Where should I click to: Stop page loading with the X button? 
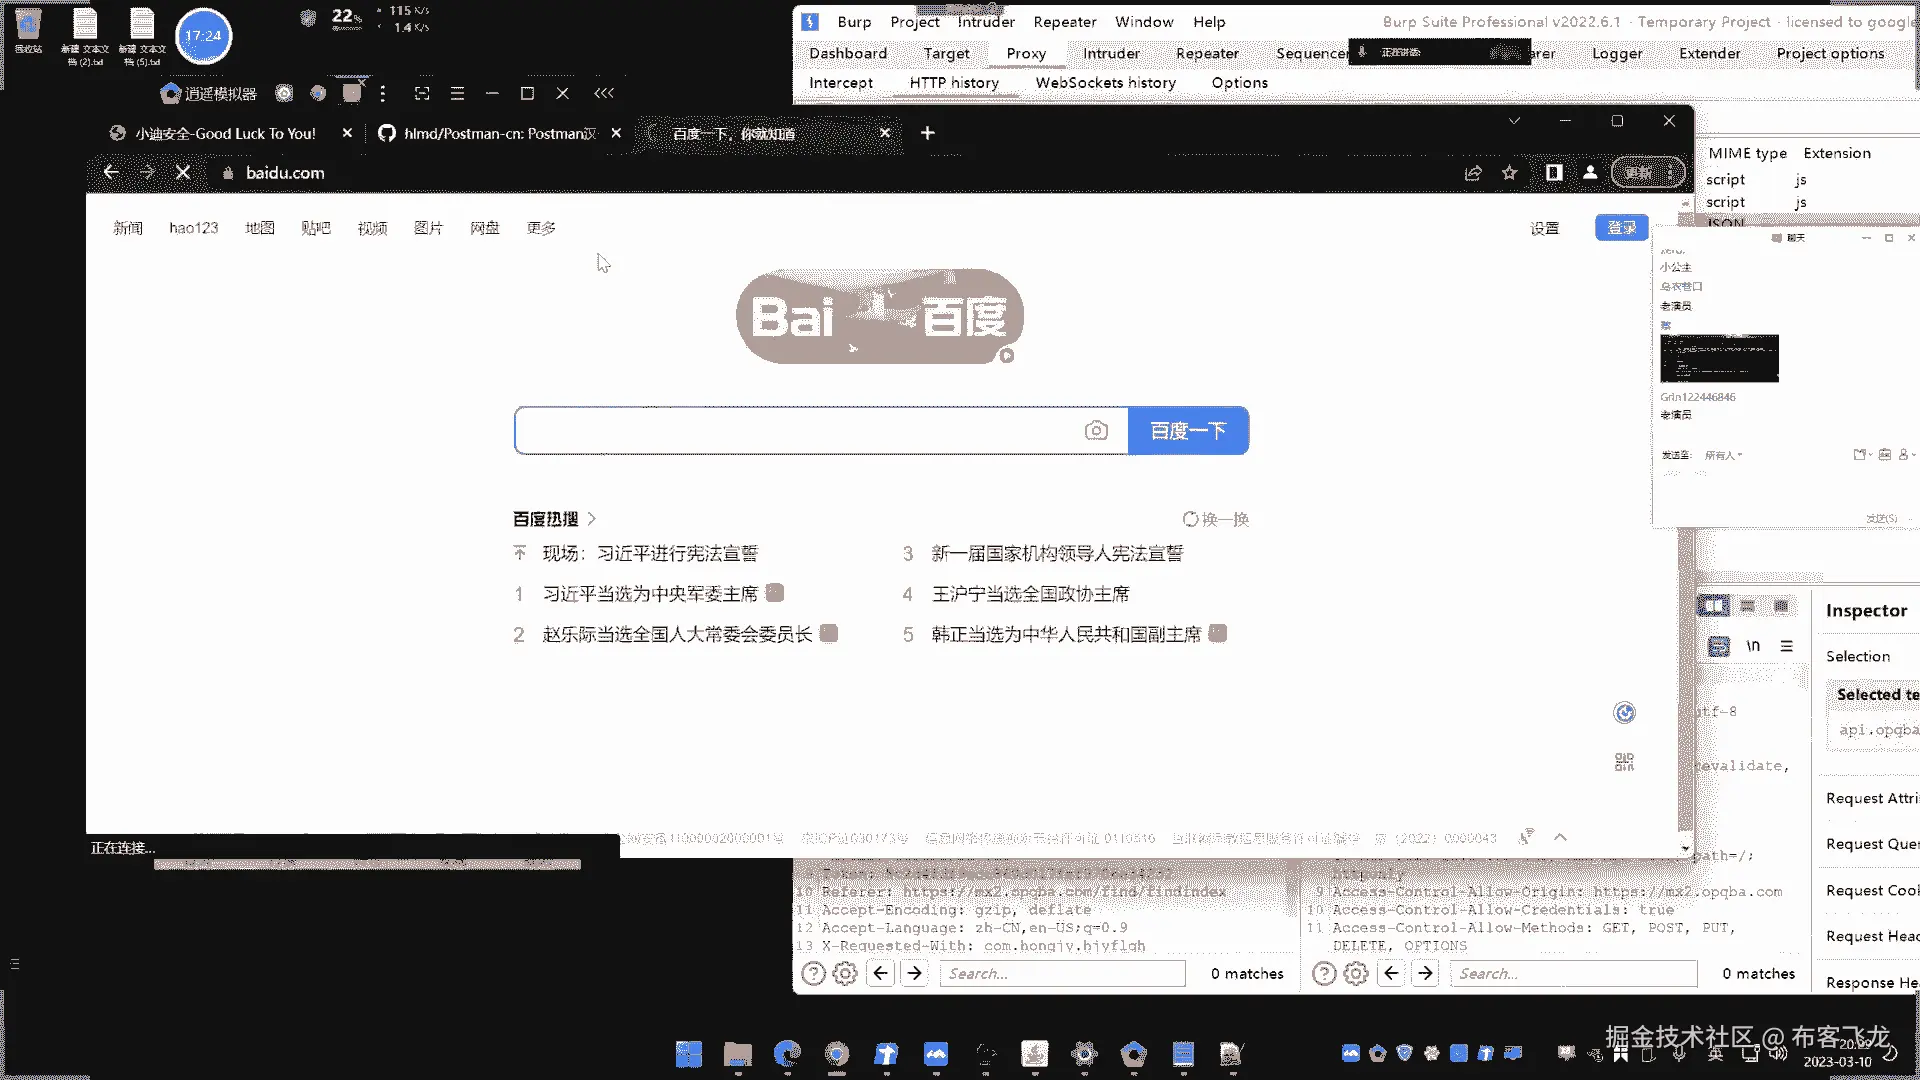183,173
